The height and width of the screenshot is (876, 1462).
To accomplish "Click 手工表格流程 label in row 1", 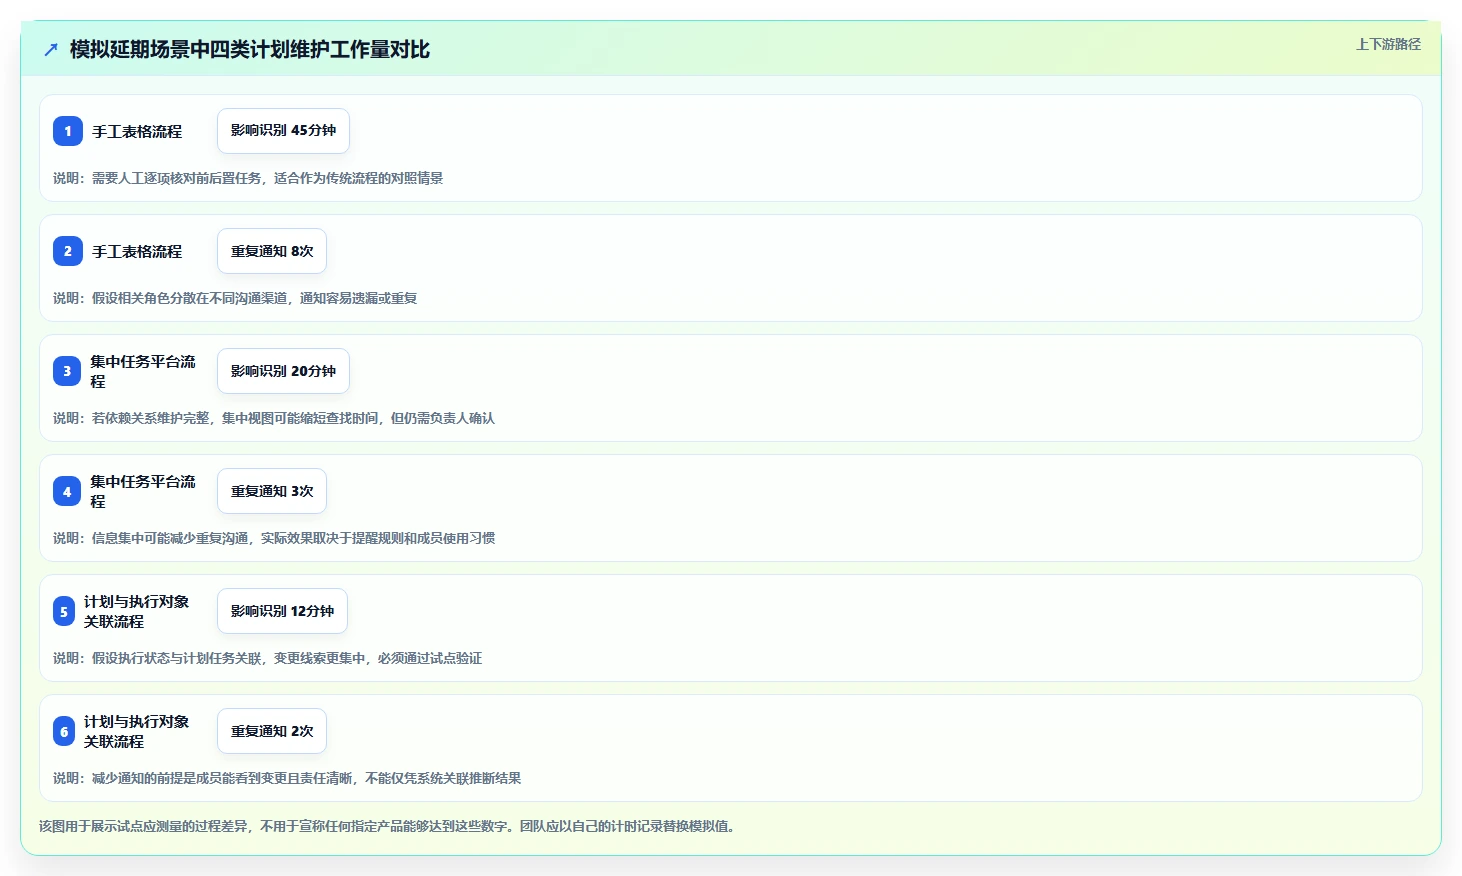I will click(x=137, y=131).
